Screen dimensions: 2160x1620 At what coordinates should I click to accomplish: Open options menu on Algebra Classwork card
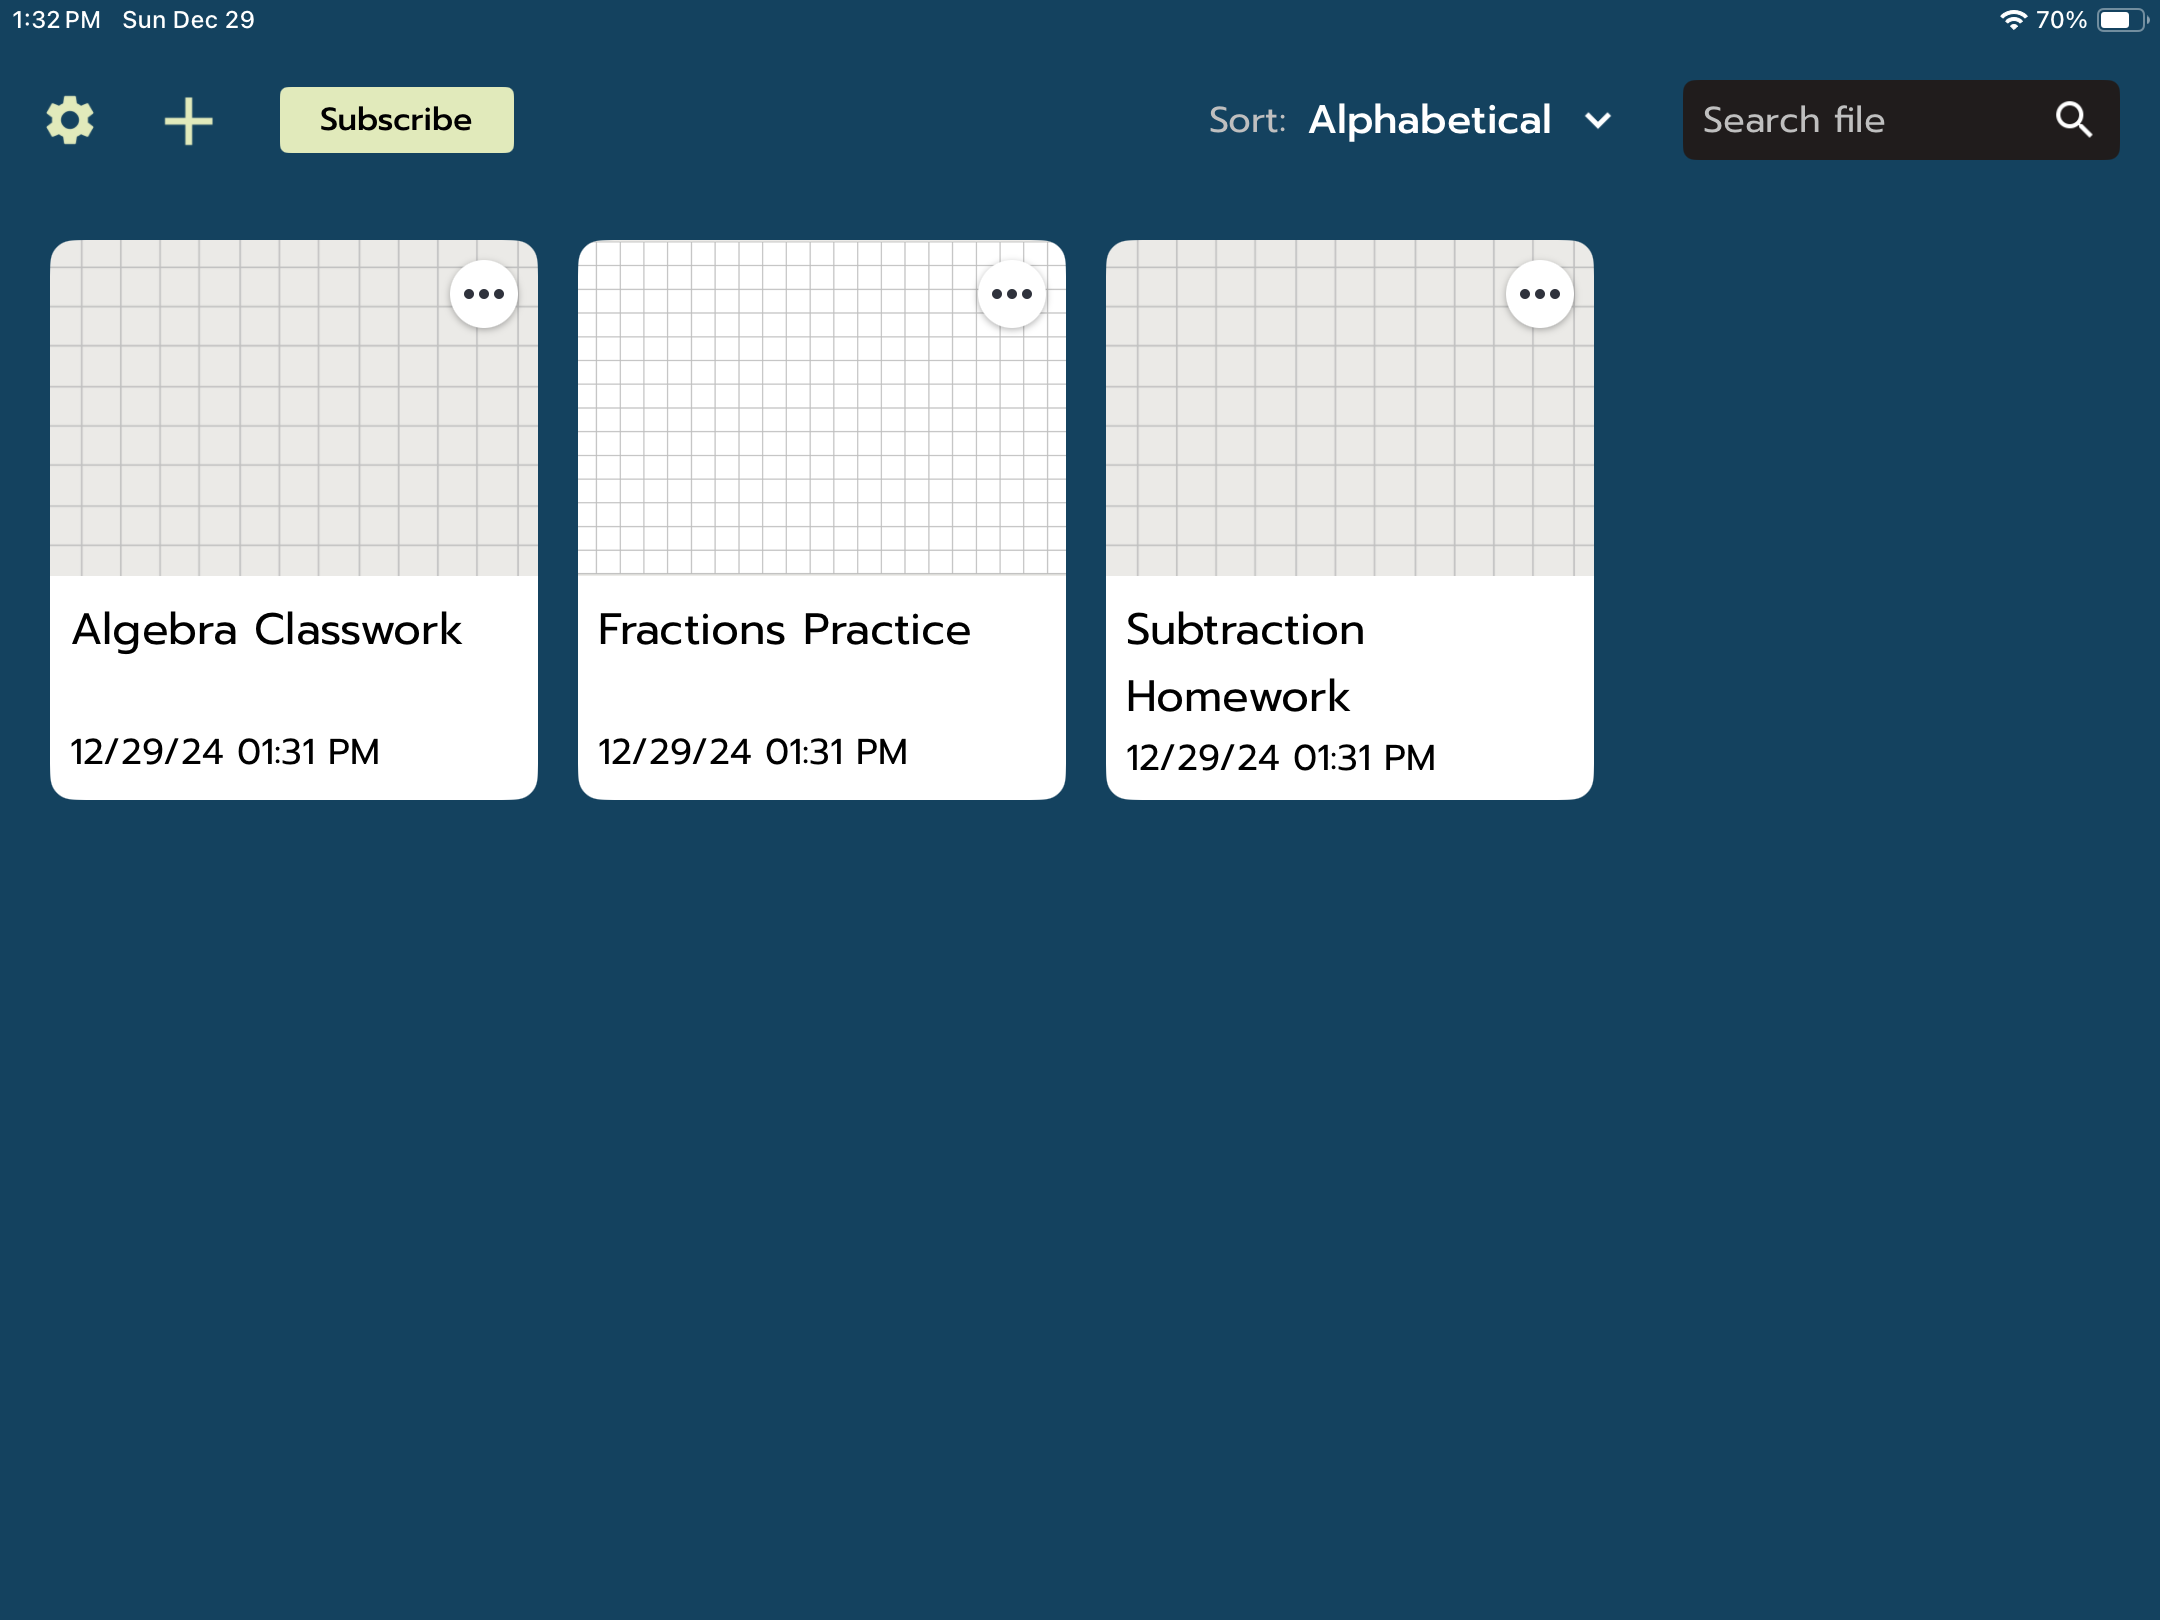(x=484, y=293)
